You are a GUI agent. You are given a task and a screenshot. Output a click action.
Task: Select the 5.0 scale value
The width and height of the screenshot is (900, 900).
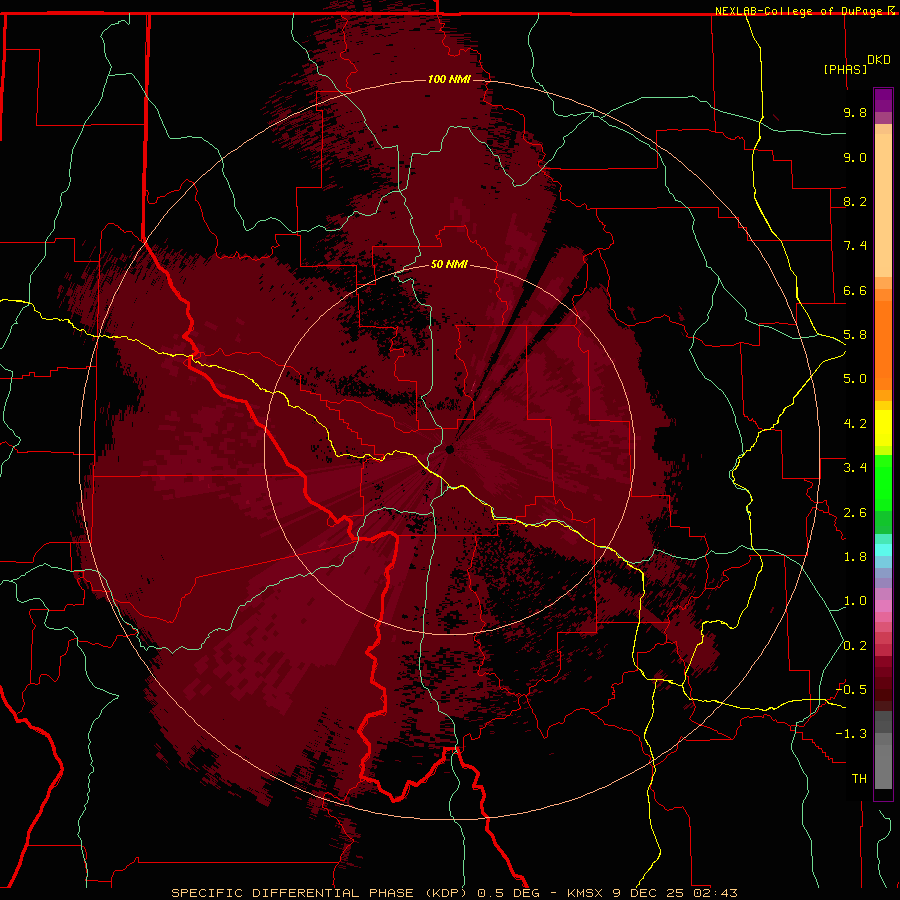(x=855, y=379)
